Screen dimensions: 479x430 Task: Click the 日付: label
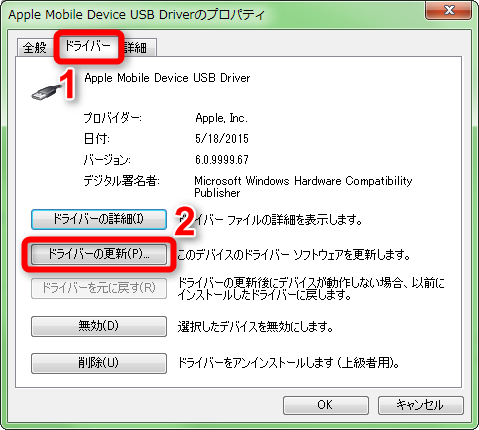click(97, 139)
